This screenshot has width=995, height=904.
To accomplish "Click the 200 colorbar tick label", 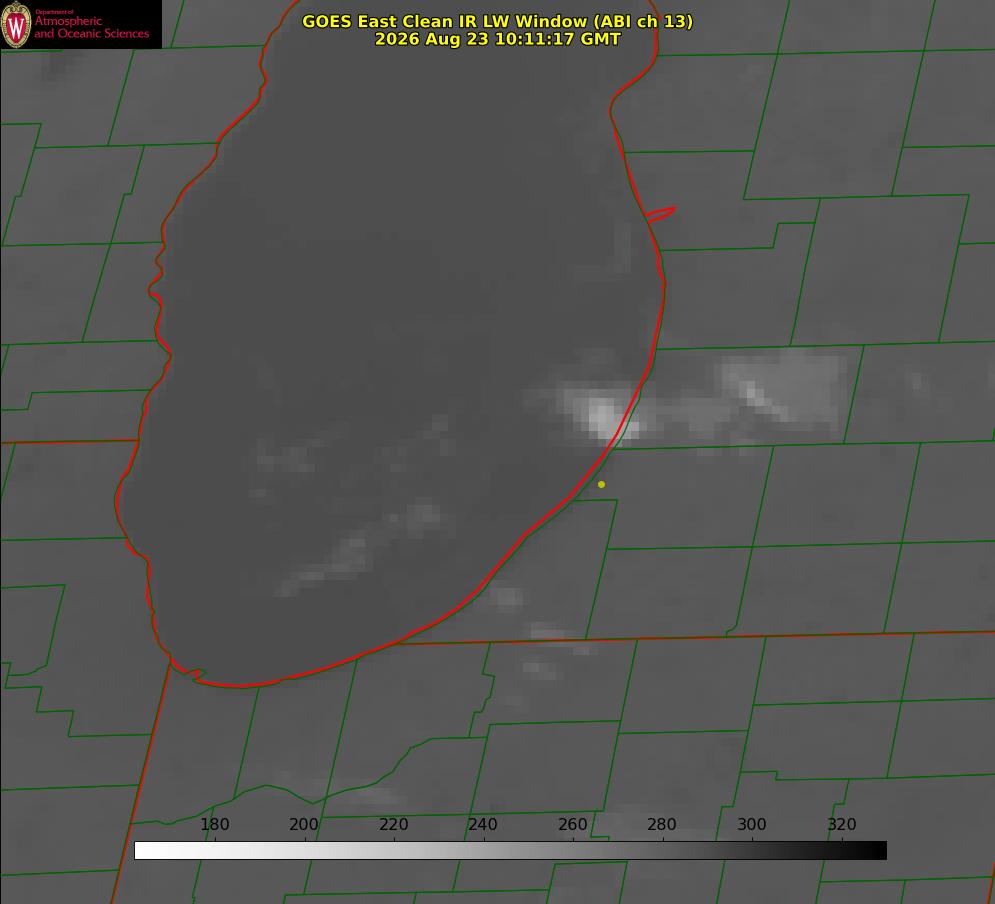I will [x=304, y=824].
